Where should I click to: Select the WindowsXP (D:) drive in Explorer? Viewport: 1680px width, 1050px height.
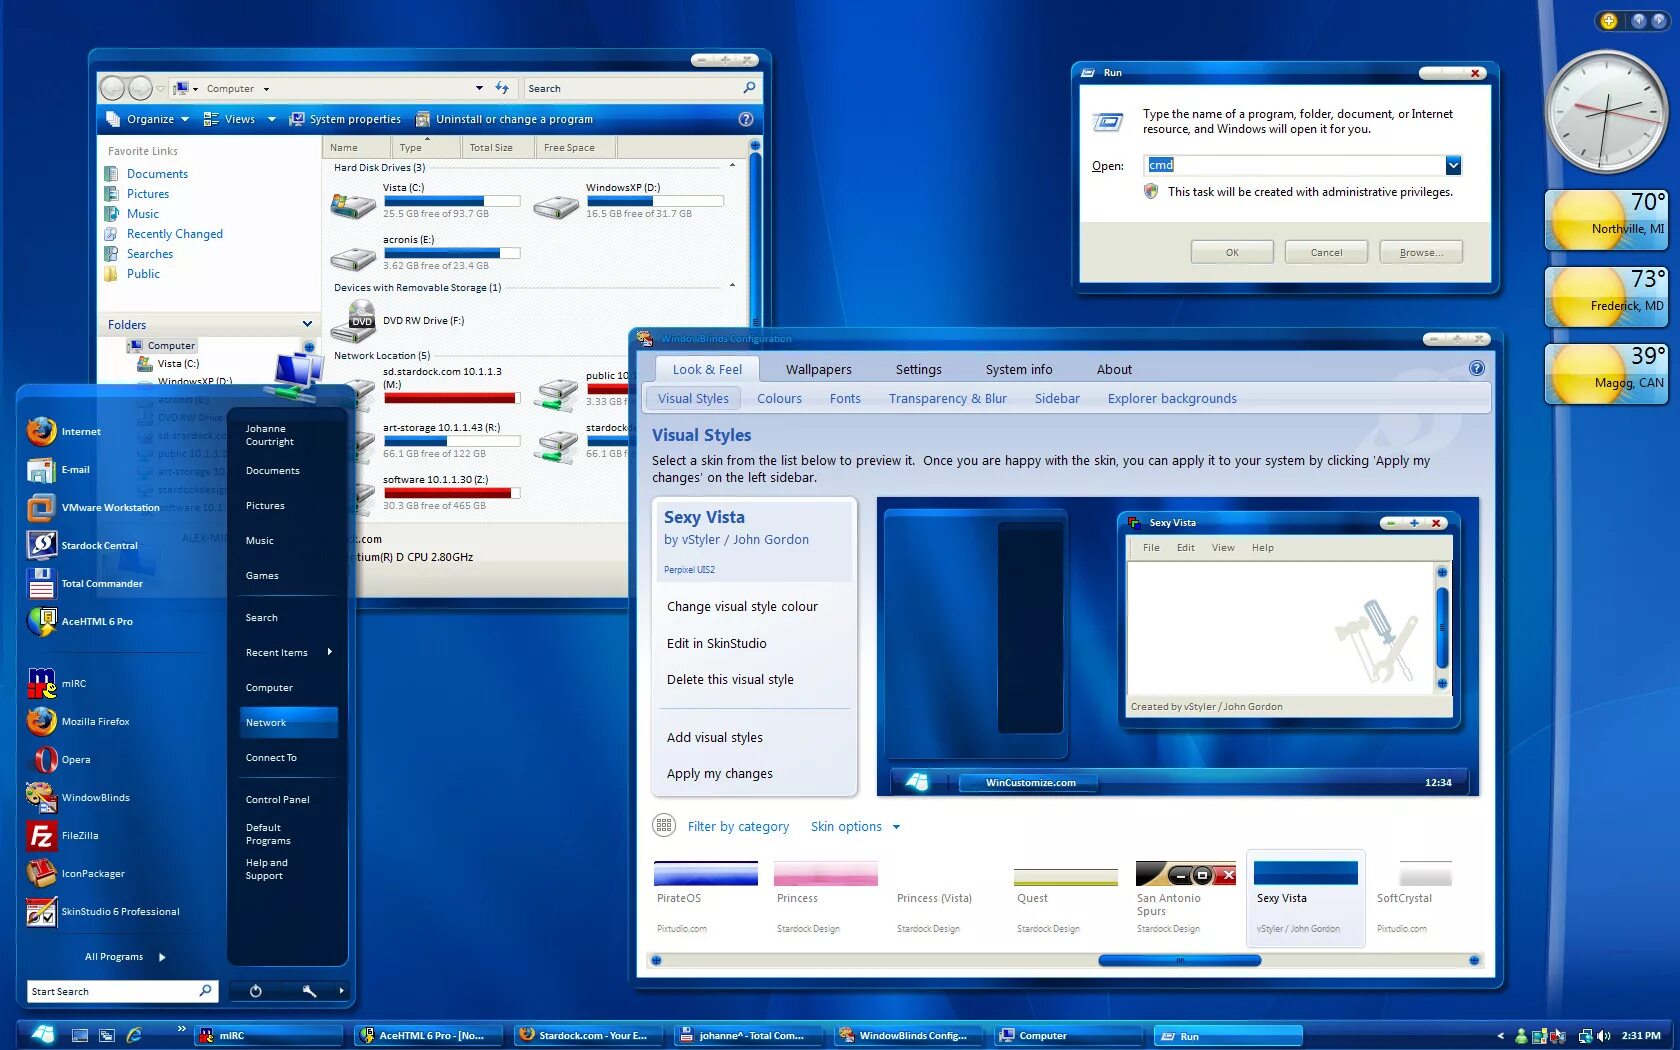[x=556, y=205]
